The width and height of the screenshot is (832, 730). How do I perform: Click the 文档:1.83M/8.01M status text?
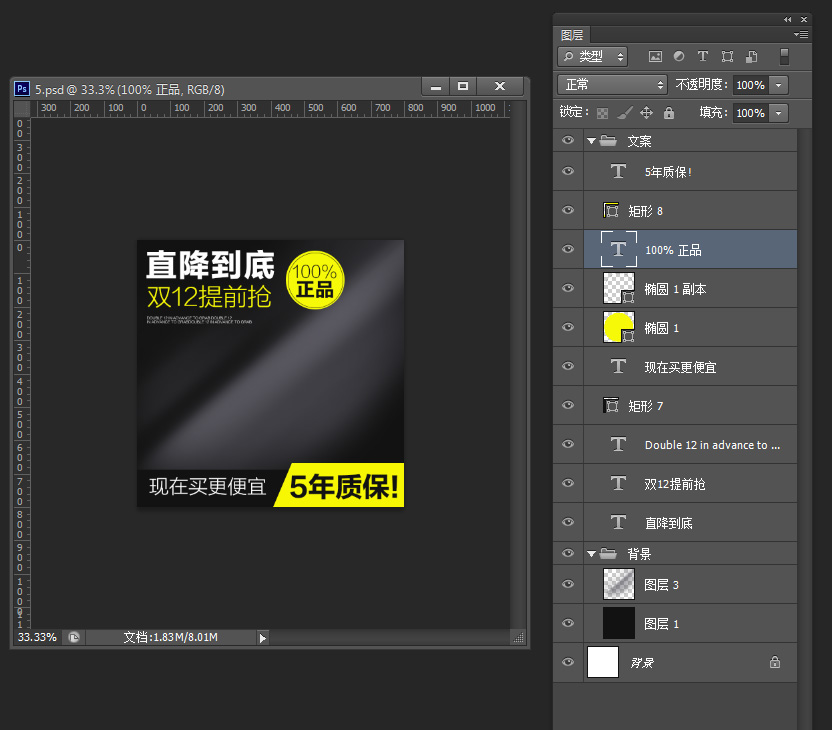point(170,637)
